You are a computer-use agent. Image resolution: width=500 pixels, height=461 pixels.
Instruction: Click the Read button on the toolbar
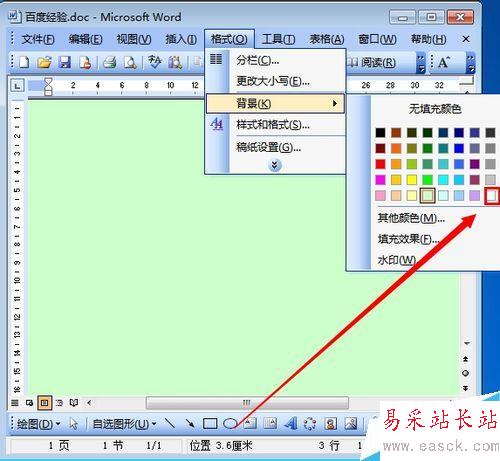pyautogui.click(x=372, y=62)
